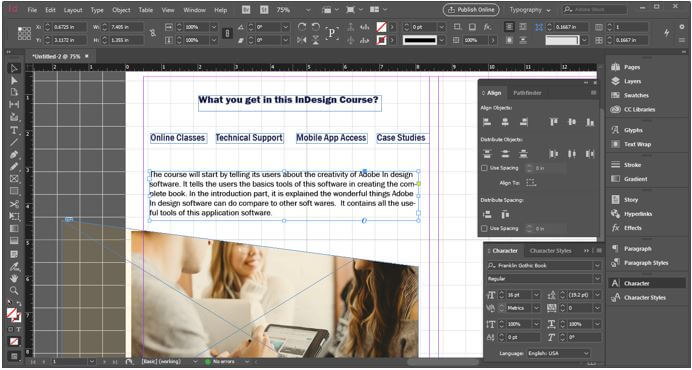
Task: Select the Eyedropper tool
Action: coord(14,267)
